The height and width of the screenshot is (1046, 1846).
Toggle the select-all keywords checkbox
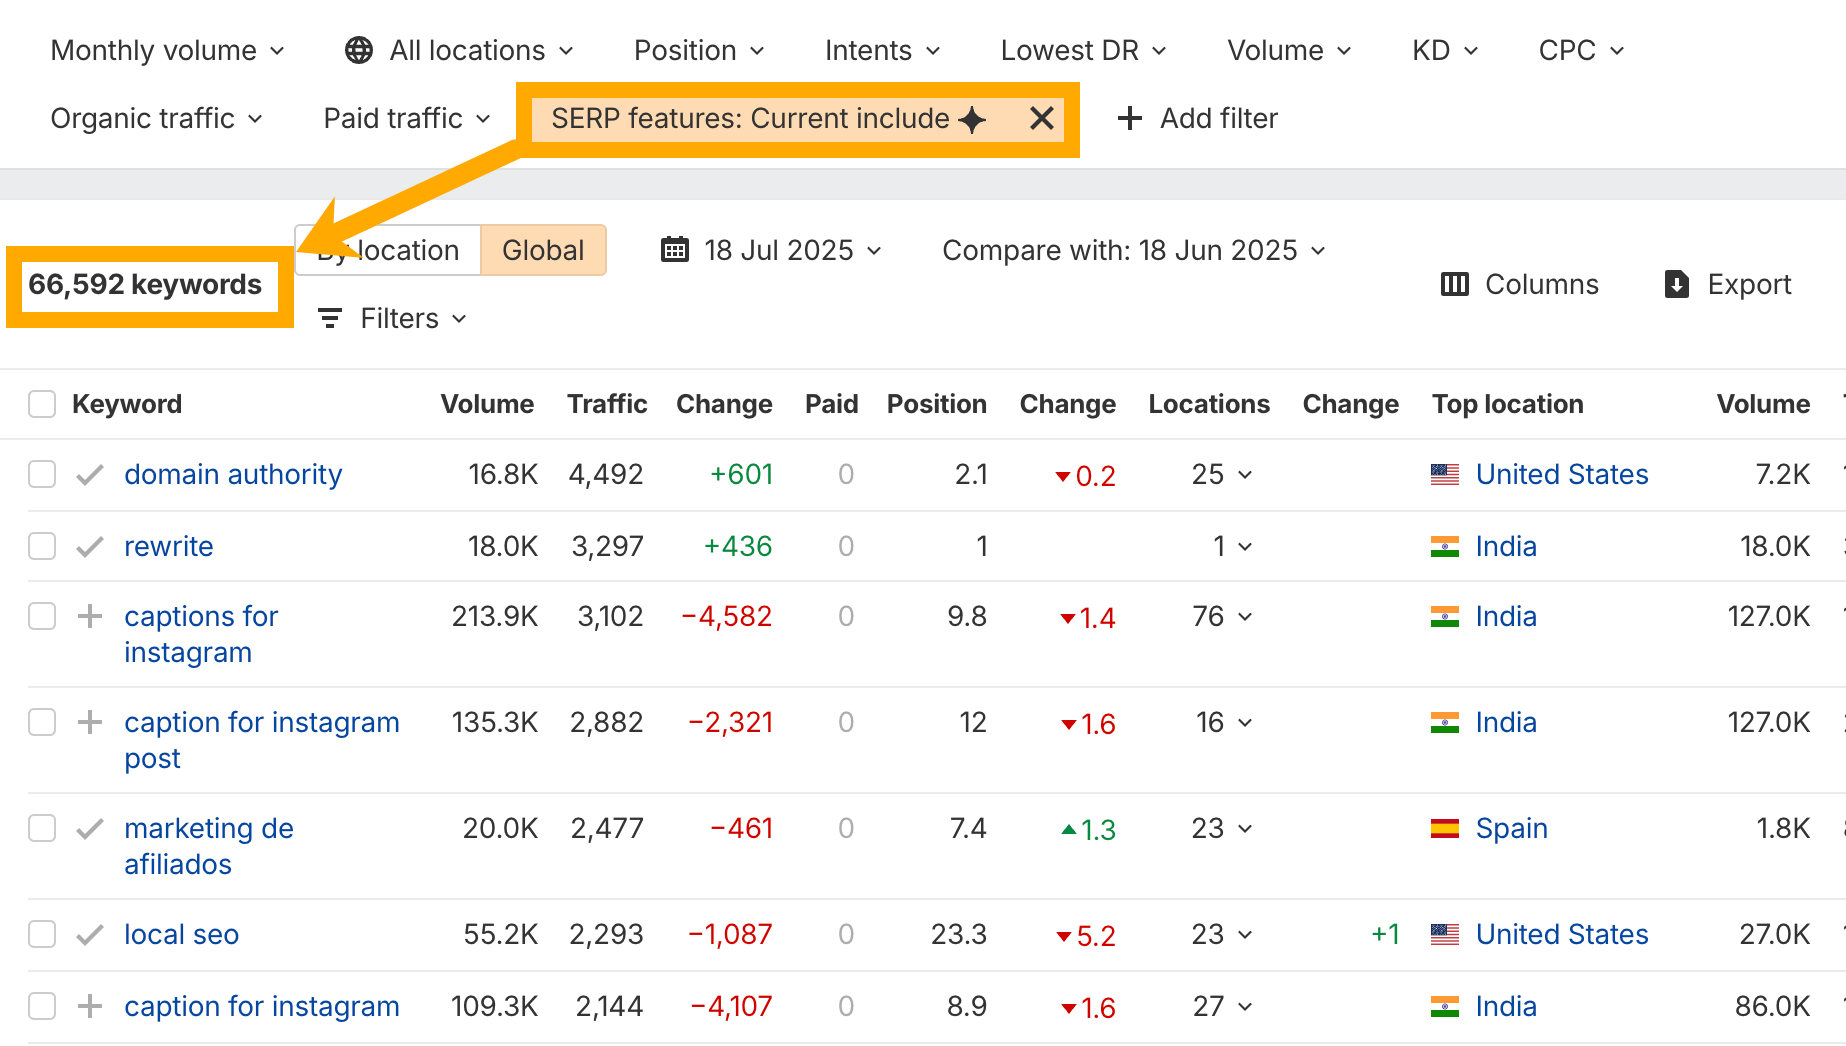pyautogui.click(x=41, y=403)
